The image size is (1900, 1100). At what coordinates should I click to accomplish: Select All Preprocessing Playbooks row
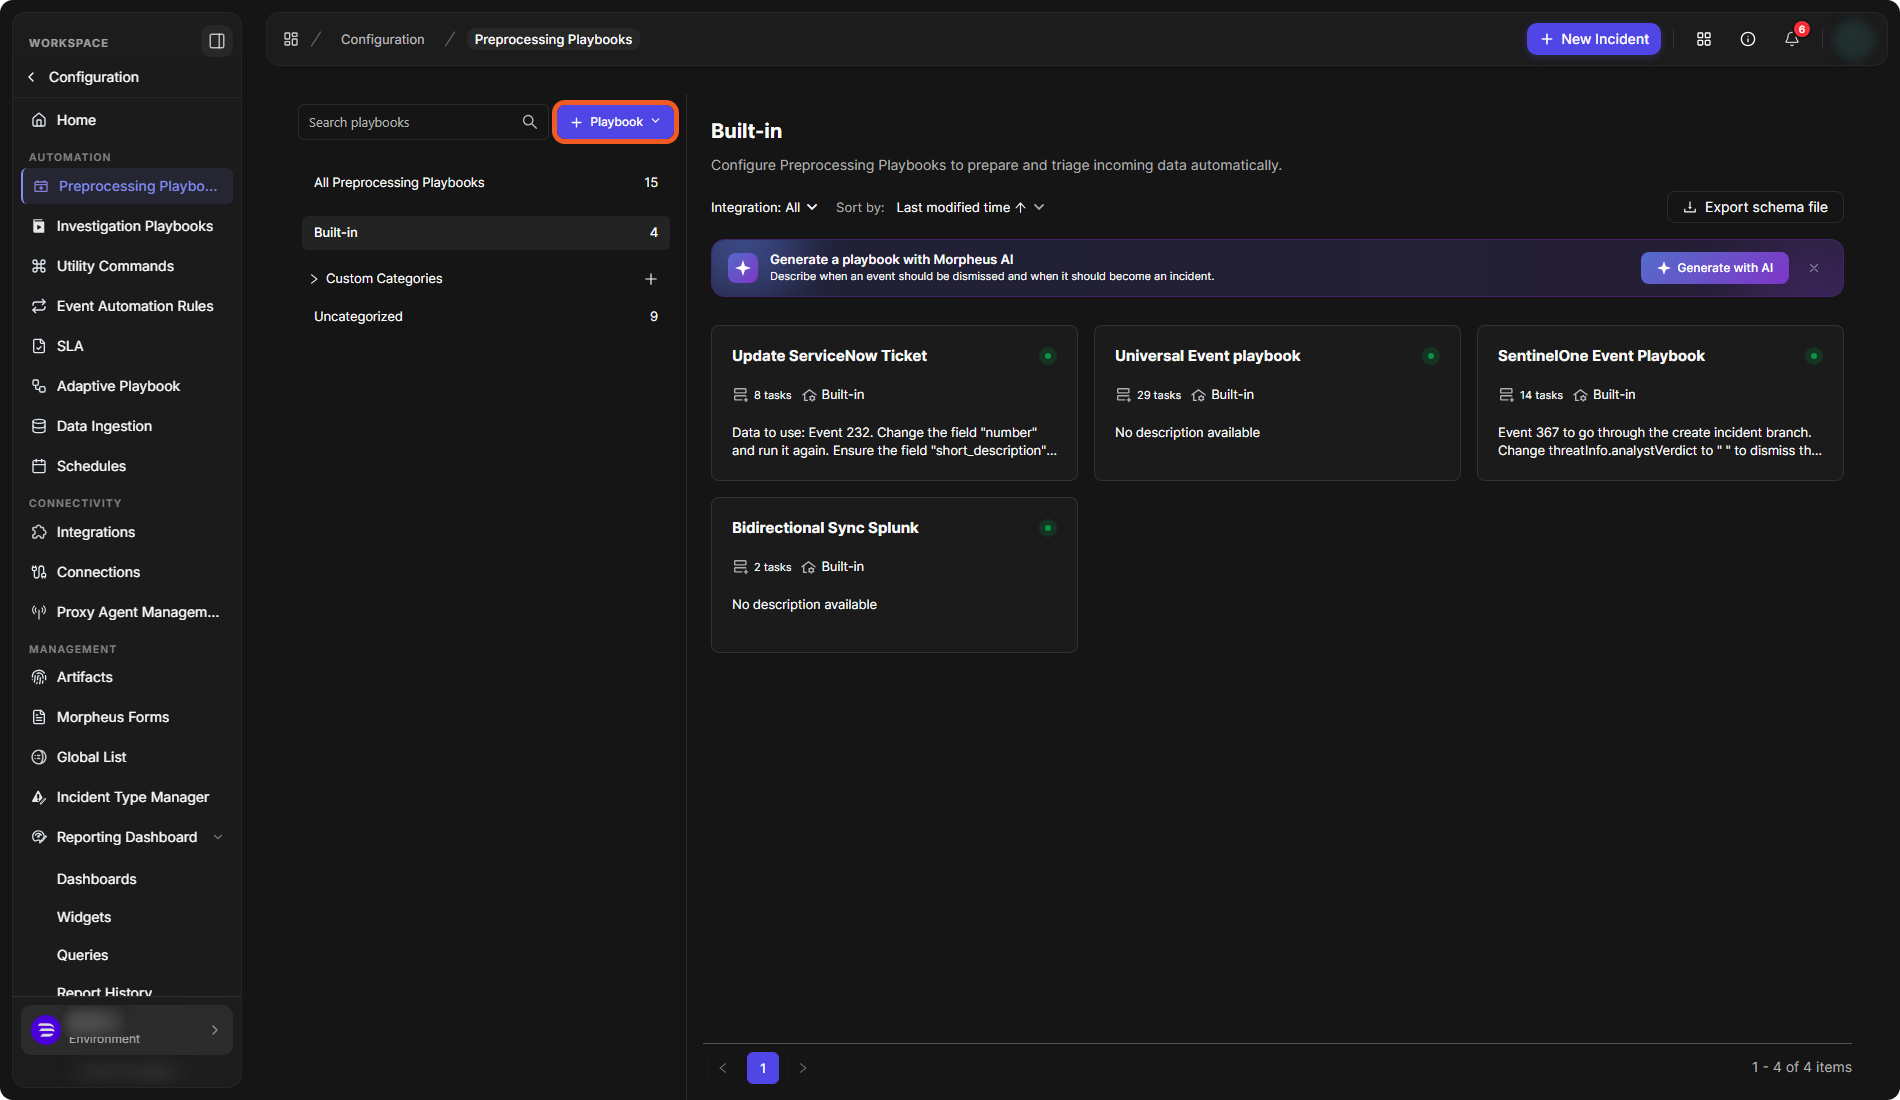486,182
